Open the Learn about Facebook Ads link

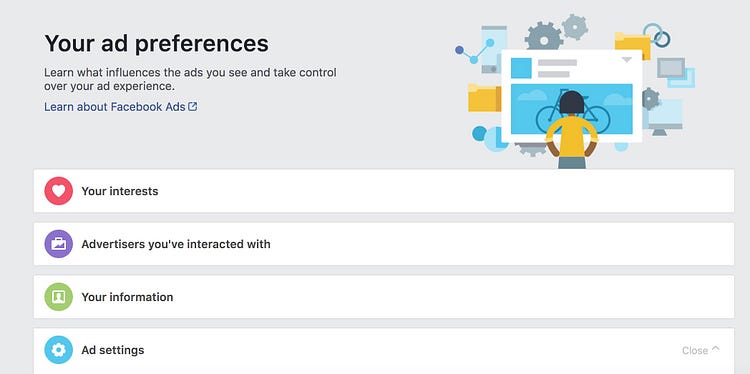115,107
